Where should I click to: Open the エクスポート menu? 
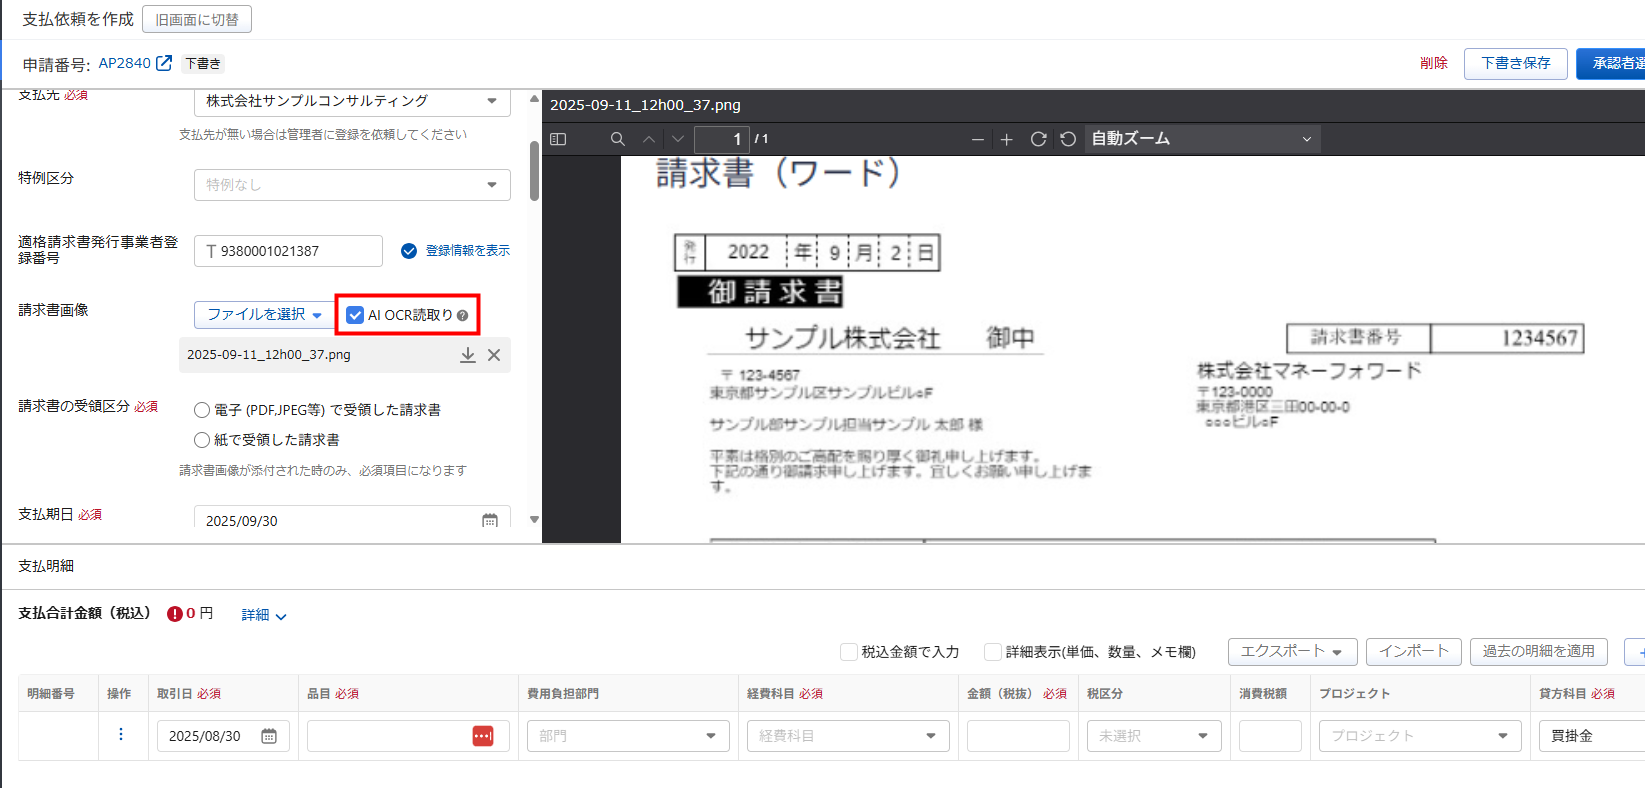coord(1291,651)
